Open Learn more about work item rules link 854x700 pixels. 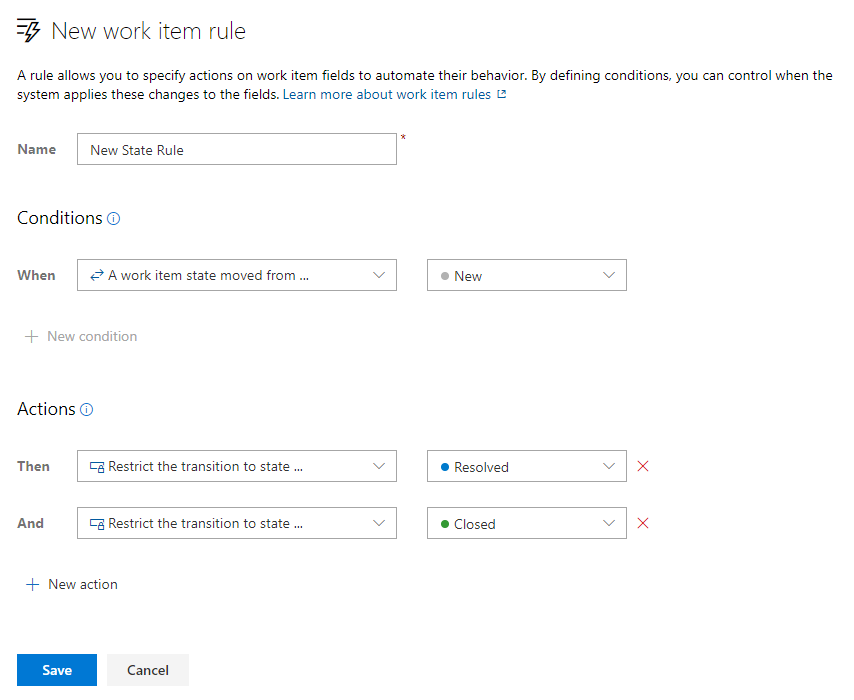point(387,94)
